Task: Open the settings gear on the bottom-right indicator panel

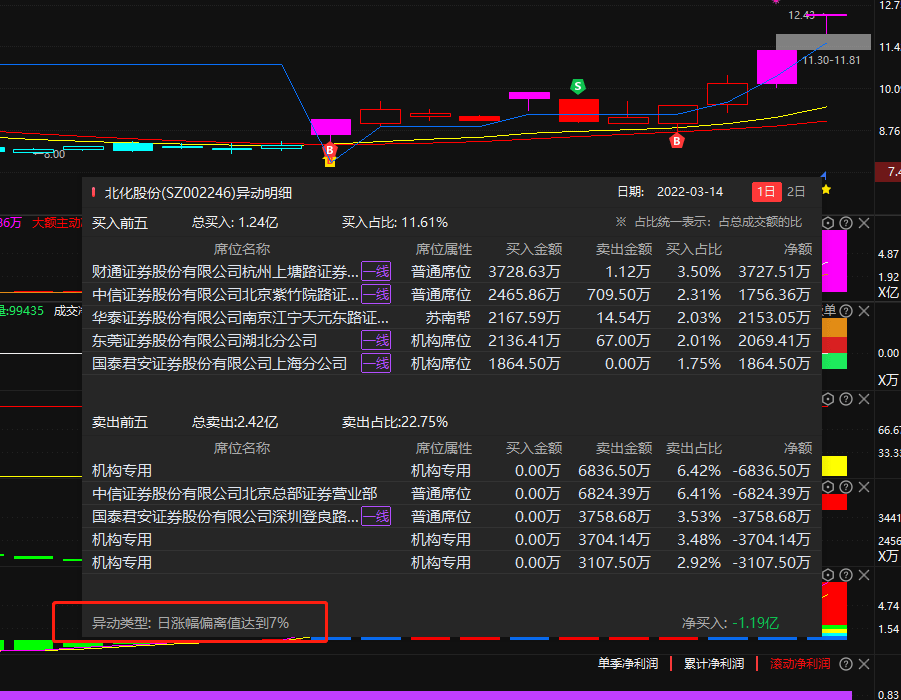Action: pos(827,575)
